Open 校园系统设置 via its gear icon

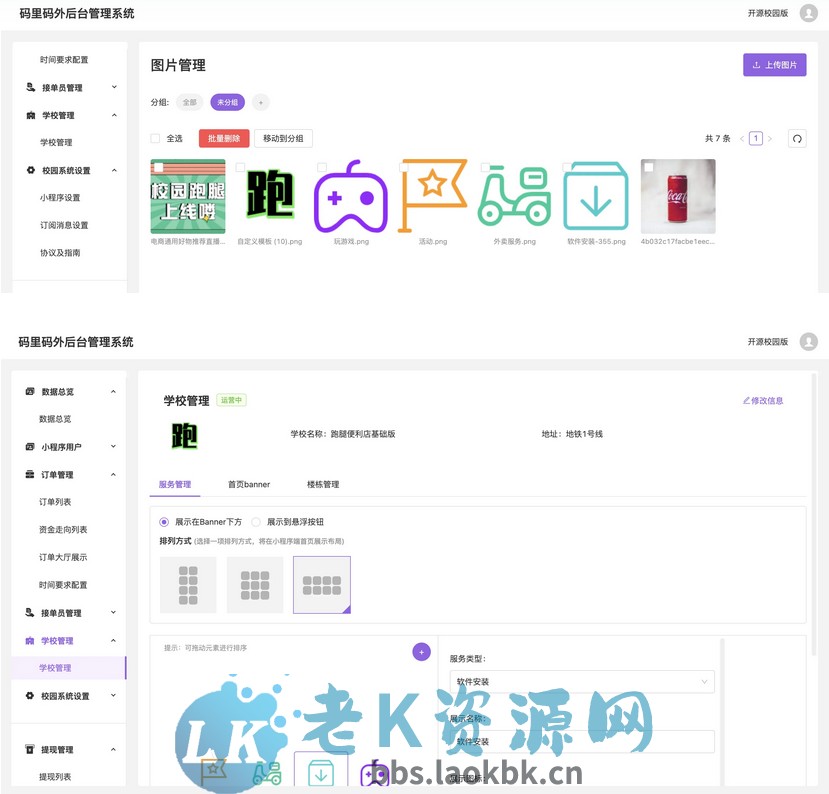tap(30, 694)
